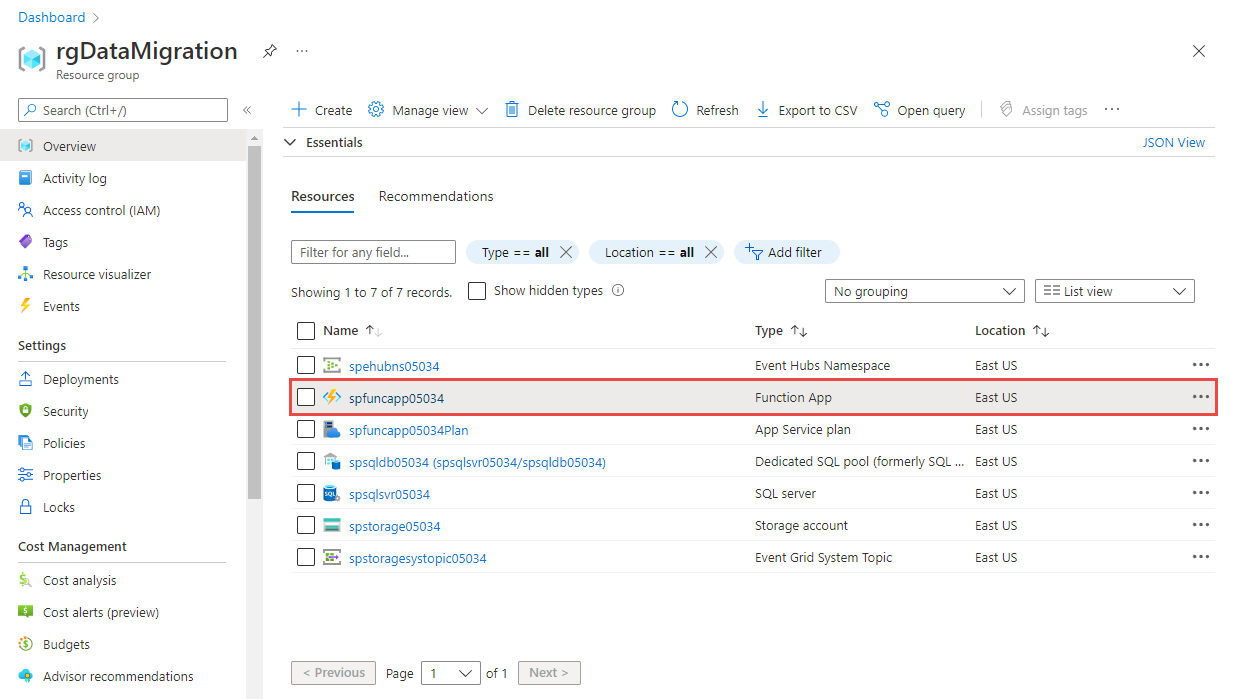
Task: Click the Refresh icon in toolbar
Action: [680, 110]
